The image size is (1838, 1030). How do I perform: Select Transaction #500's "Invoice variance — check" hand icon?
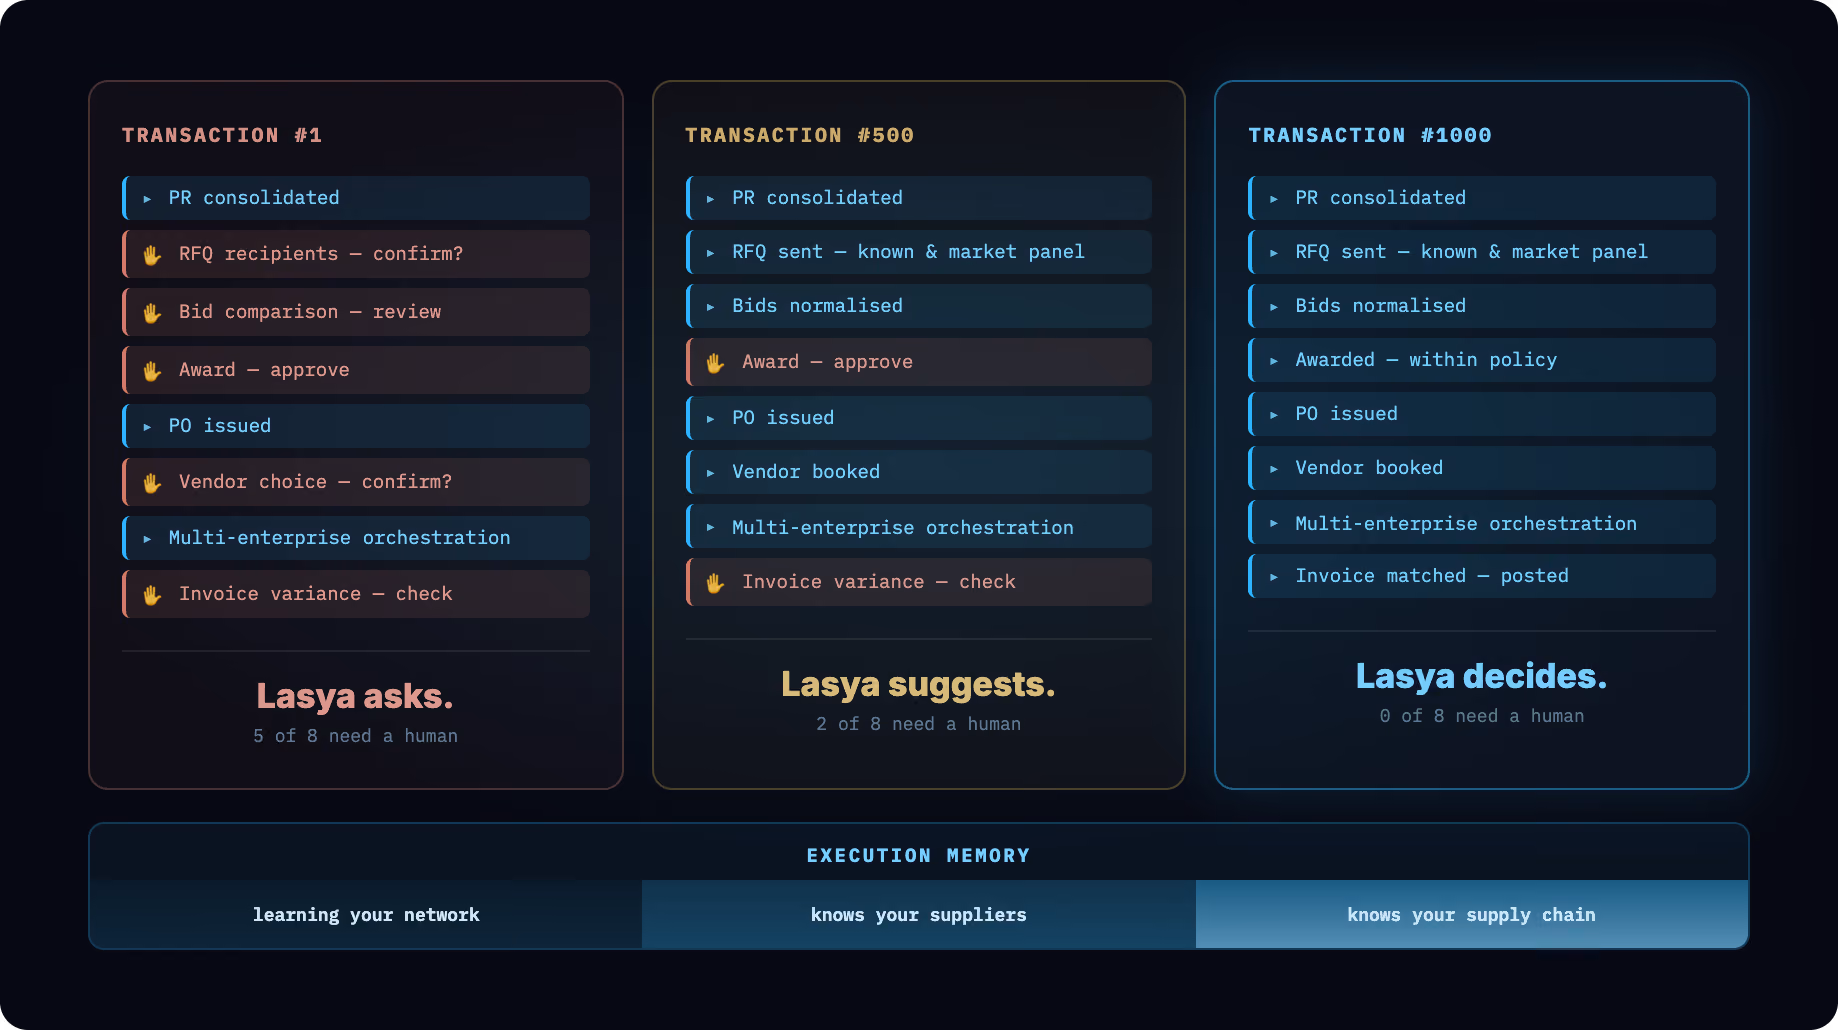715,583
